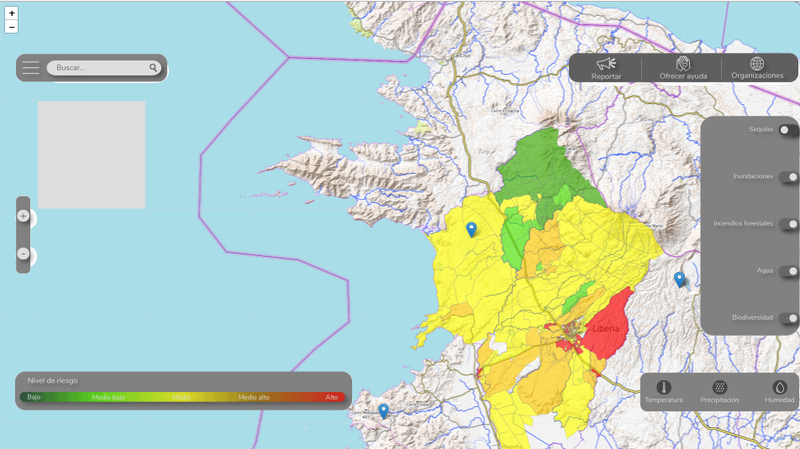The image size is (800, 449).
Task: Select the Temperatura thermometer icon
Action: pyautogui.click(x=663, y=387)
